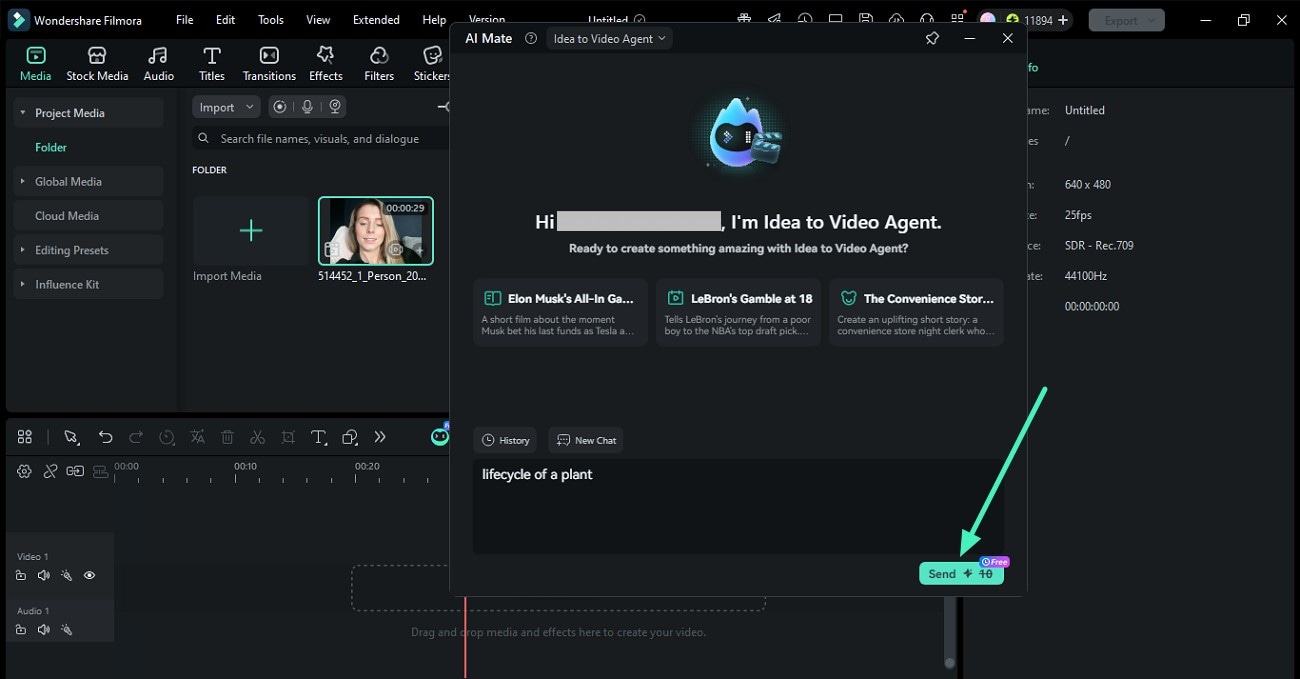This screenshot has width=1300, height=679.
Task: Click the speed icon in timeline toolbar
Action: pos(167,437)
